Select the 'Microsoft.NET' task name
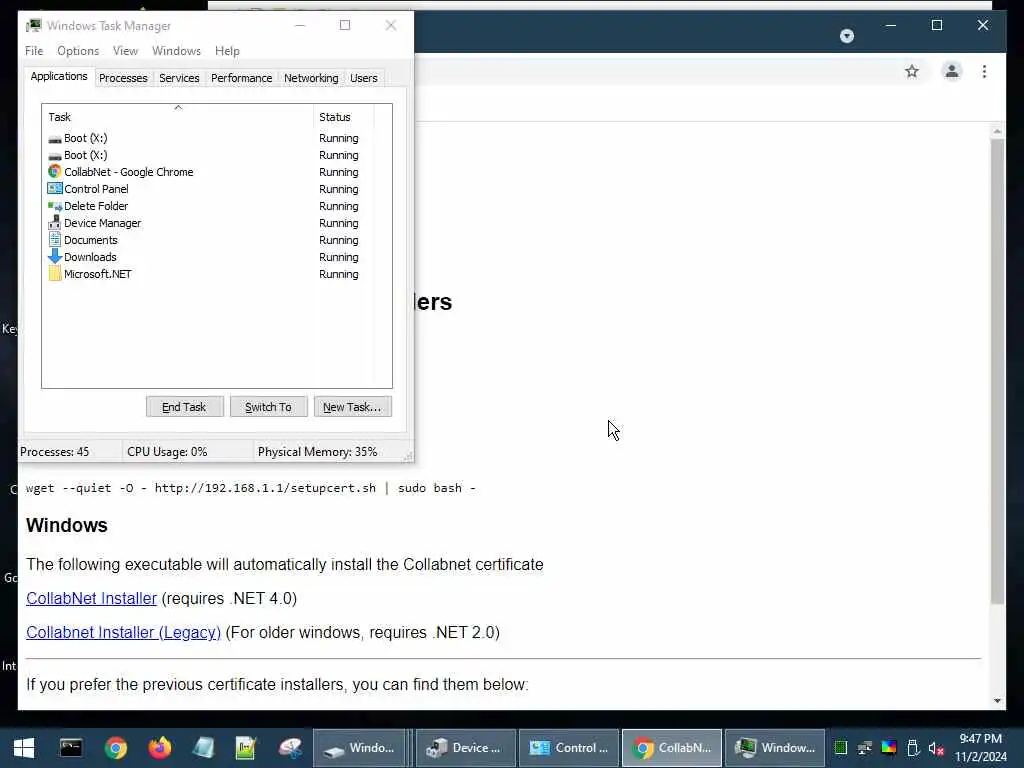The width and height of the screenshot is (1024, 768). pos(98,274)
